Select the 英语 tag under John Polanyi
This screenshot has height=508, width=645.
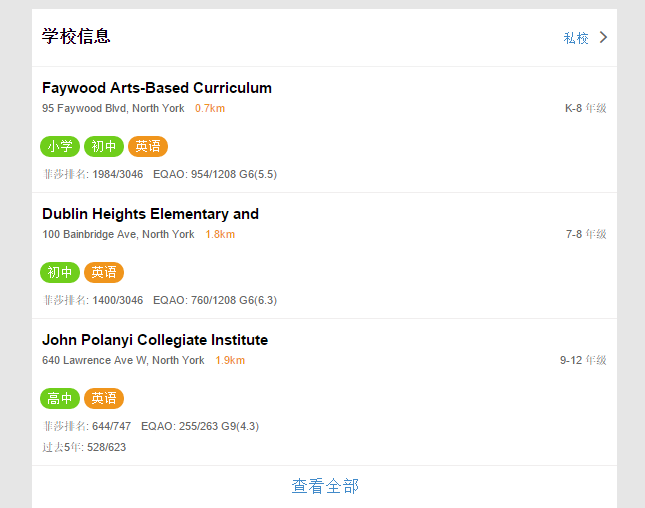pos(104,399)
